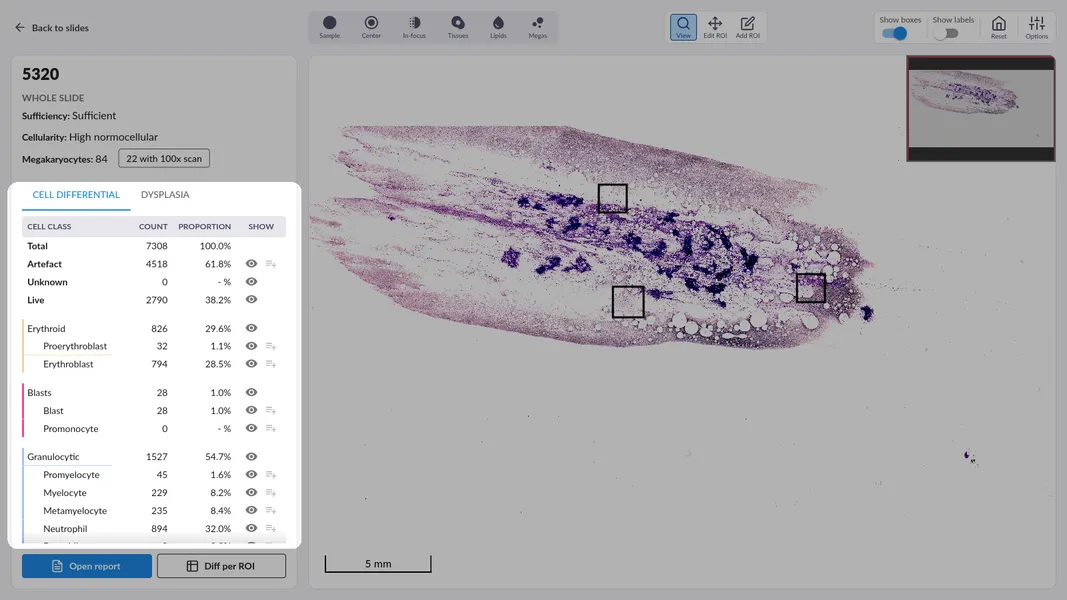Image resolution: width=1067 pixels, height=600 pixels.
Task: Toggle visibility of Artefact cells
Action: [x=252, y=264]
